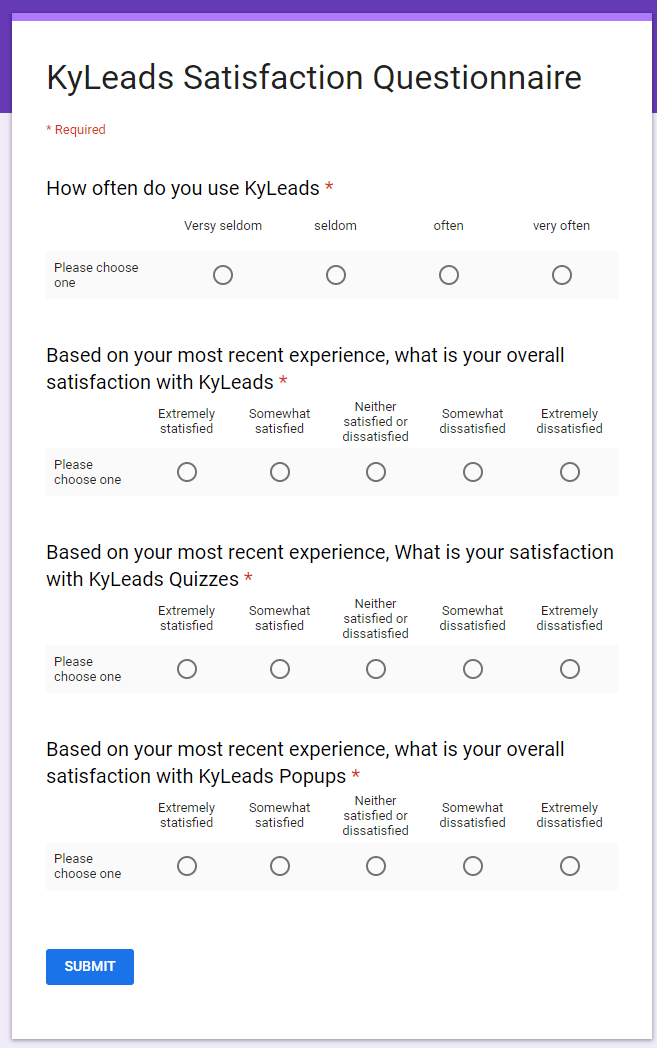Mark 'Extremely dissatisfied' for KyLeads Quizzes
This screenshot has height=1048, width=657.
pos(570,669)
